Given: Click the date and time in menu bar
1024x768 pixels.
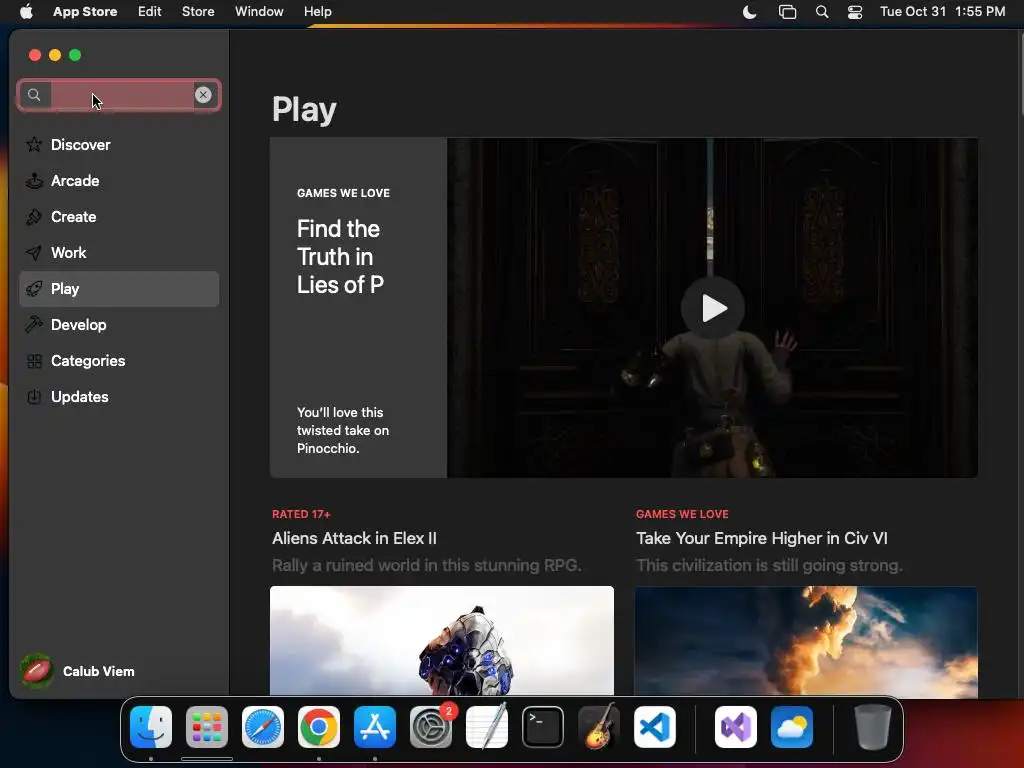Looking at the screenshot, I should coord(942,11).
